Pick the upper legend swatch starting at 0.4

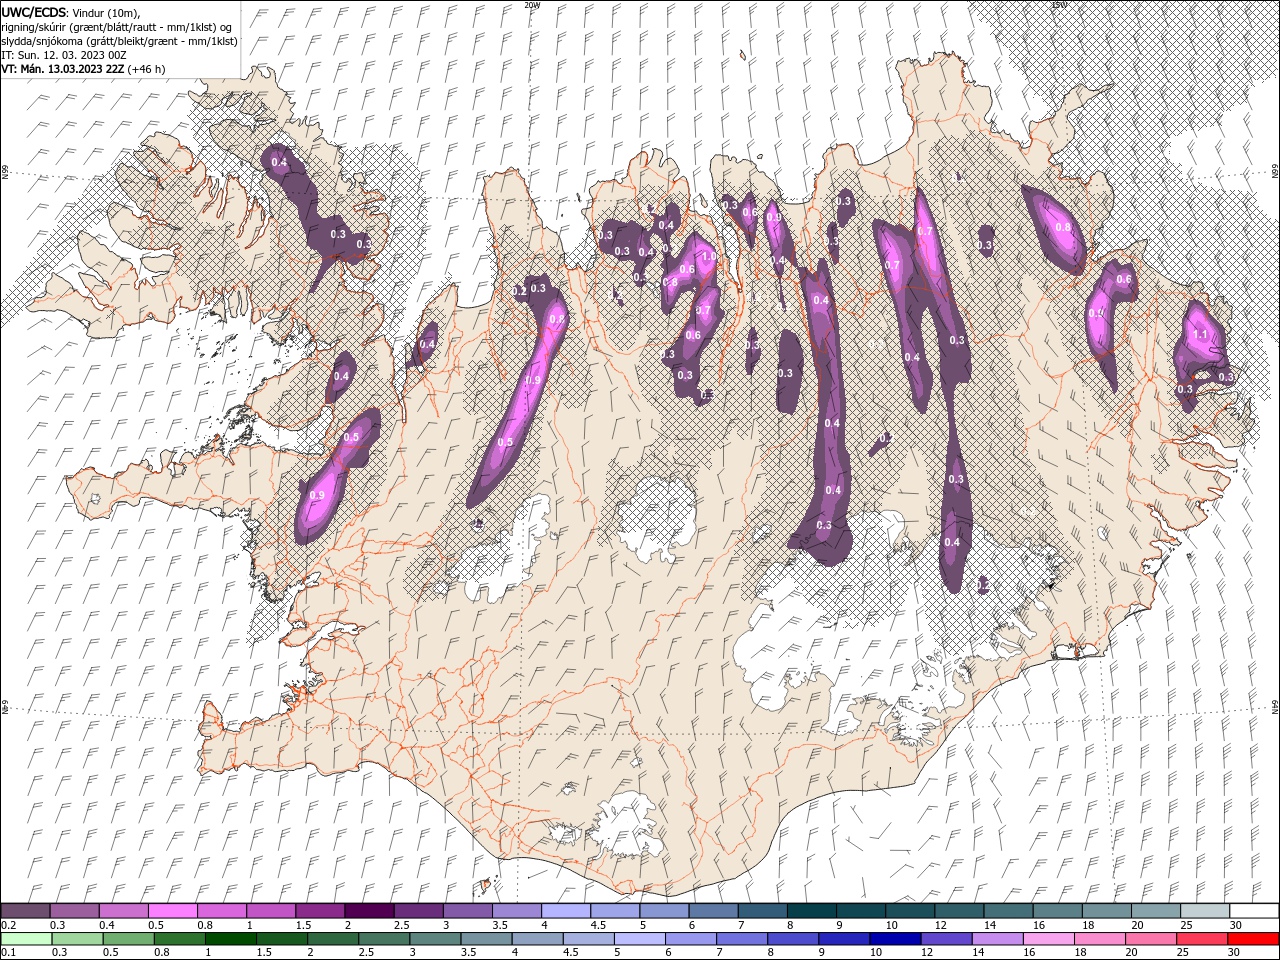coord(123,911)
